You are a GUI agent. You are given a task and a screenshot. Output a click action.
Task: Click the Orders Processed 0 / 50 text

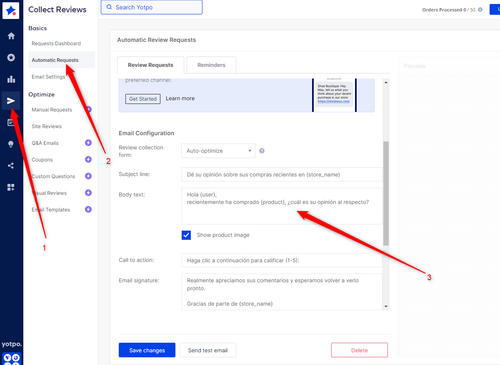pos(449,10)
